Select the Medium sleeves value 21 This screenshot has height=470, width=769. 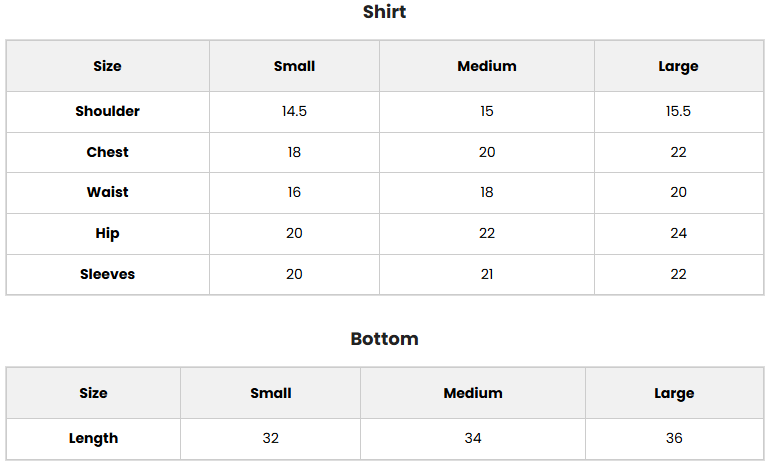pos(487,274)
